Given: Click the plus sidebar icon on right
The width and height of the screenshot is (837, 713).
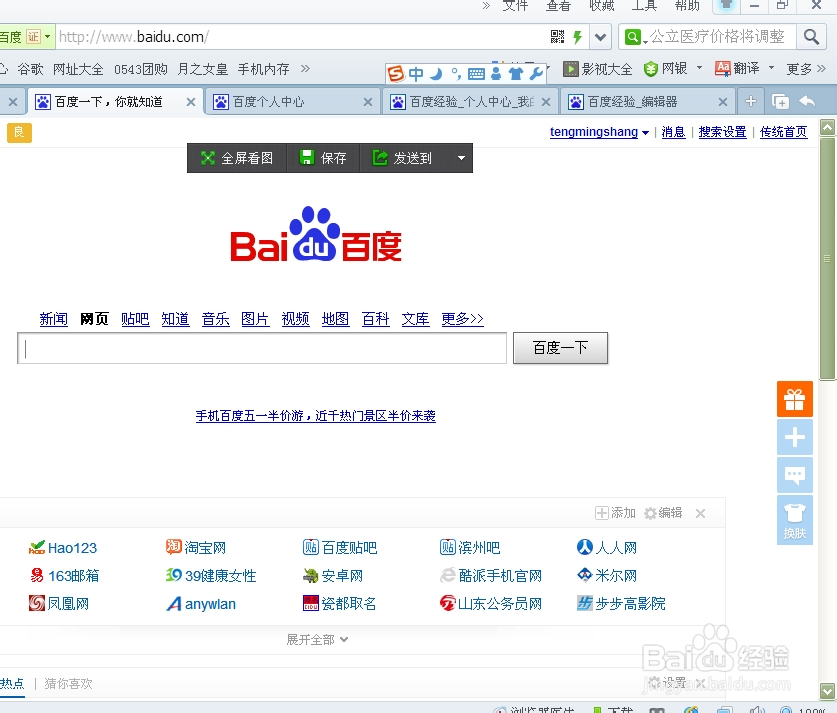Looking at the screenshot, I should tap(795, 437).
